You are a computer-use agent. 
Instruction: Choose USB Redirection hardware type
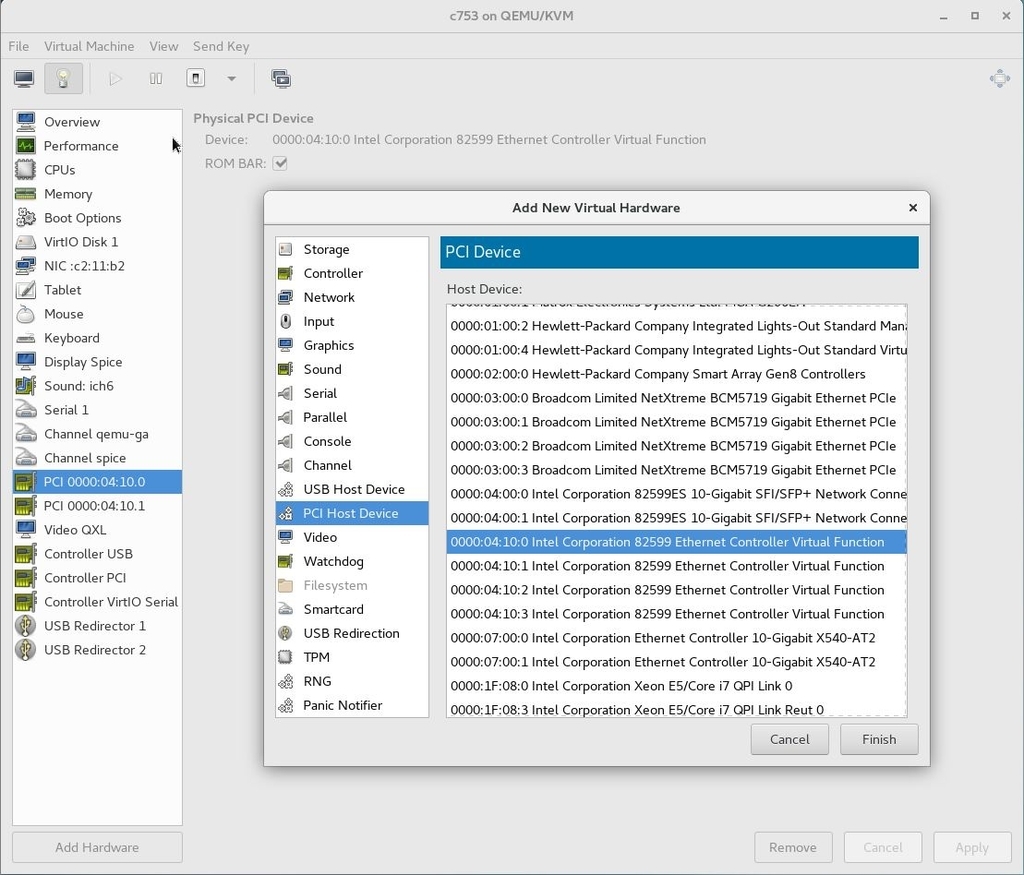click(x=352, y=633)
